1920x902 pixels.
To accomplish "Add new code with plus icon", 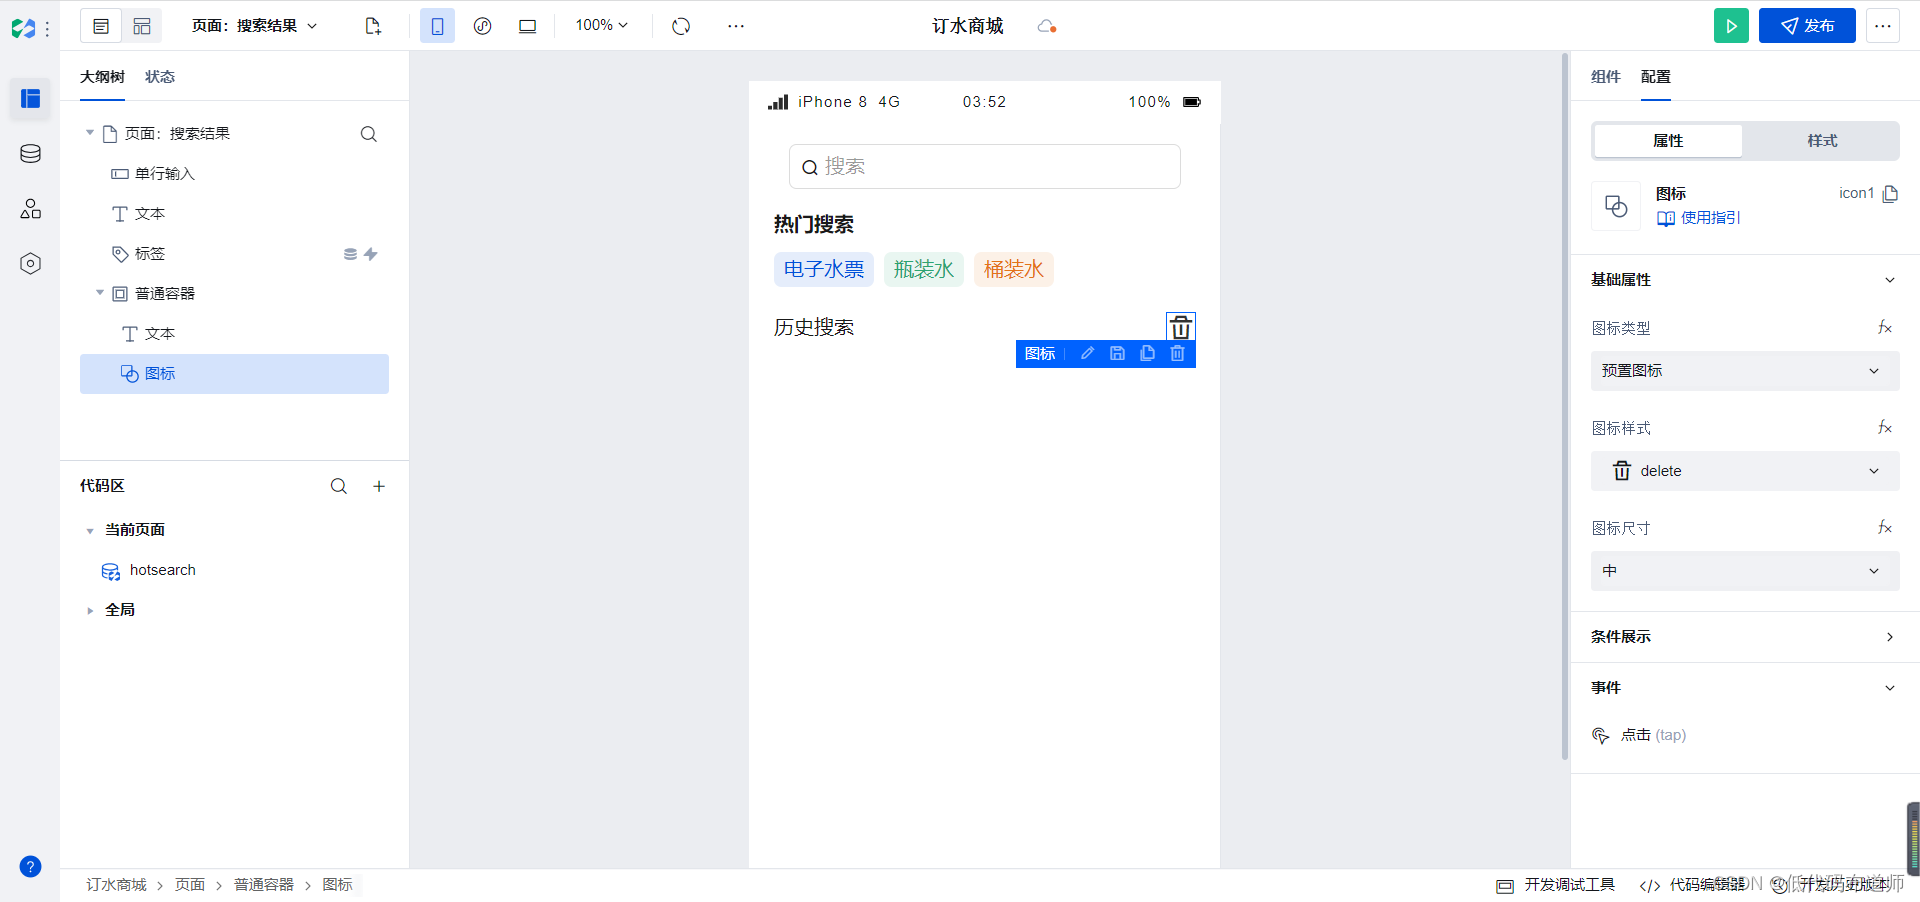I will pos(379,486).
